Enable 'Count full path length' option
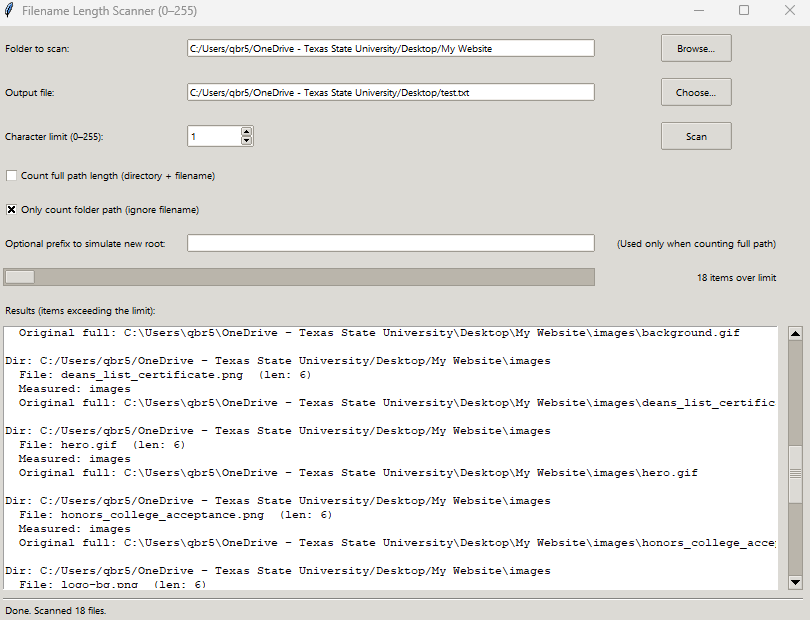 coord(11,174)
